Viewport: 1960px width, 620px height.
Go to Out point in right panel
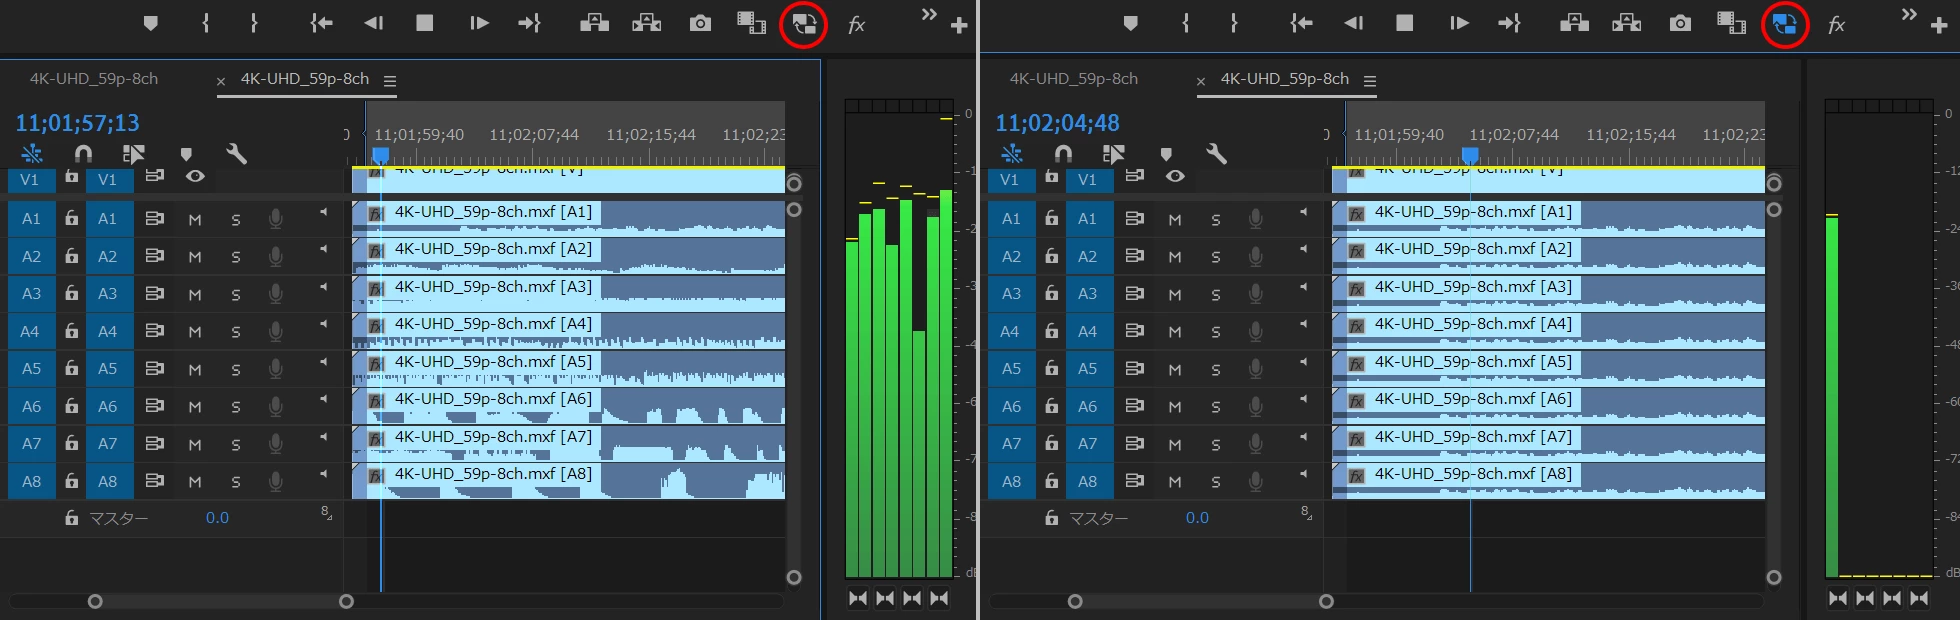coord(1509,23)
